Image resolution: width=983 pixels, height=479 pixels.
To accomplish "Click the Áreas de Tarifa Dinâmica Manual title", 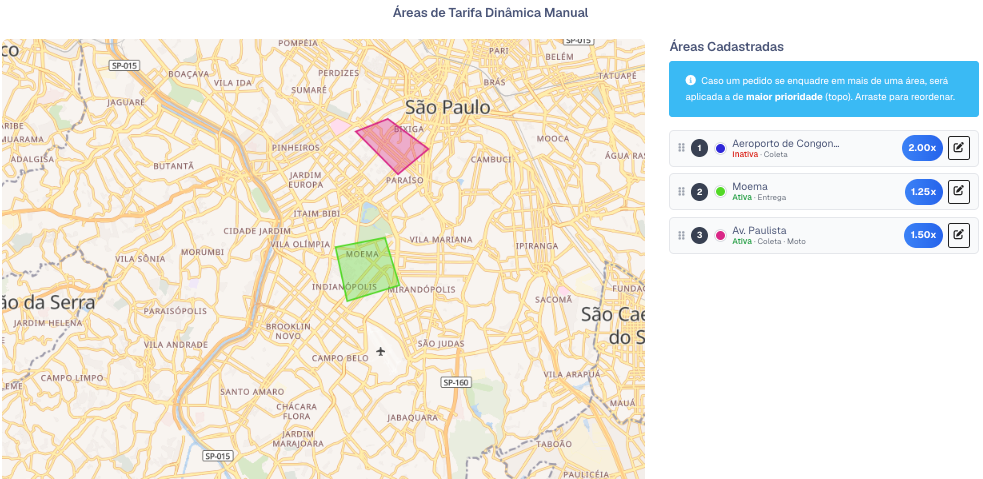I will tap(491, 13).
